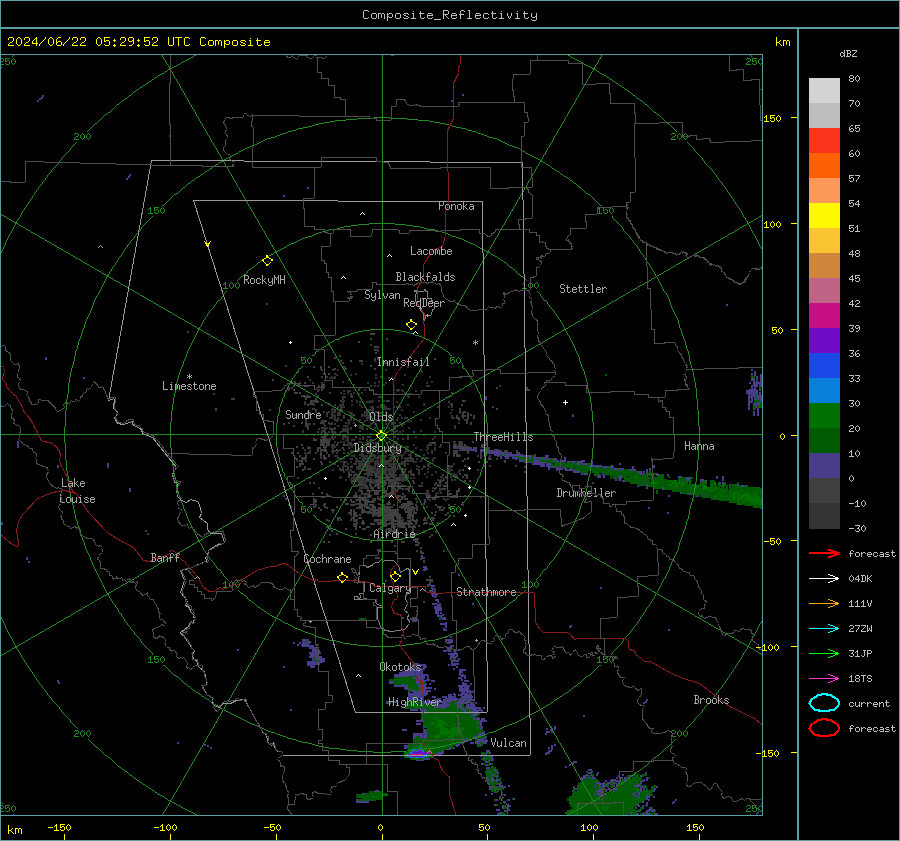The image size is (900, 841).
Task: Click the Cochrane city label
Action: click(327, 559)
